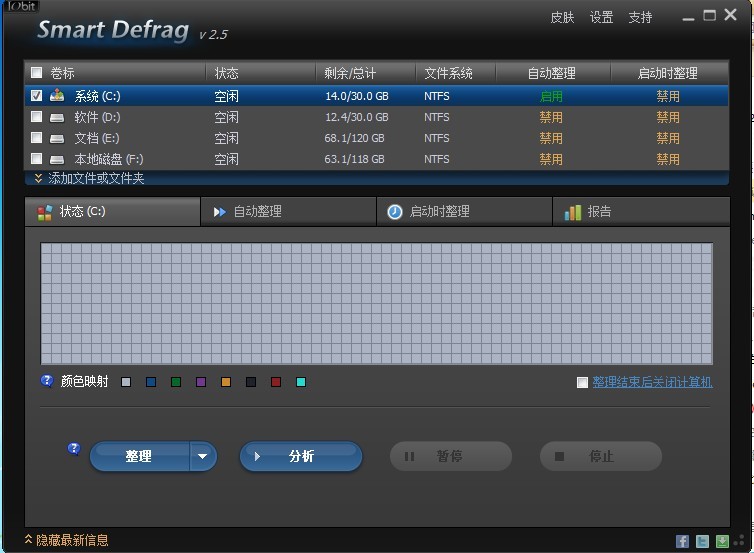754x553 pixels.
Task: Uncheck the 系统 (C:) drive checkbox
Action: coord(37,96)
